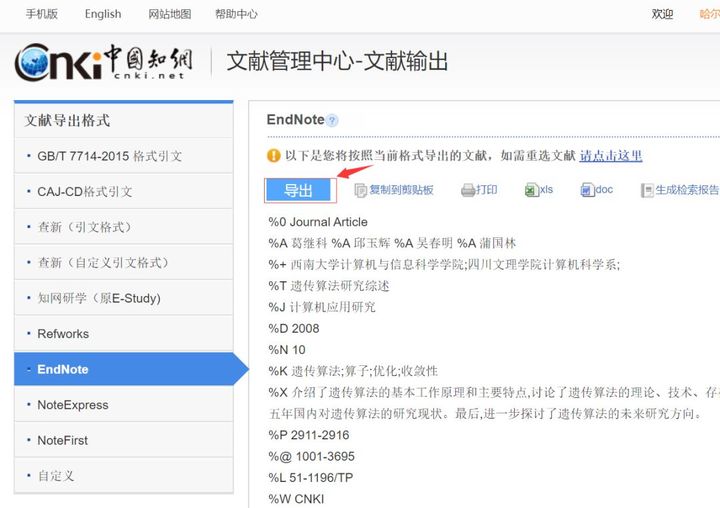Export as xls file link
Viewport: 720px width, 508px height.
pyautogui.click(x=546, y=190)
